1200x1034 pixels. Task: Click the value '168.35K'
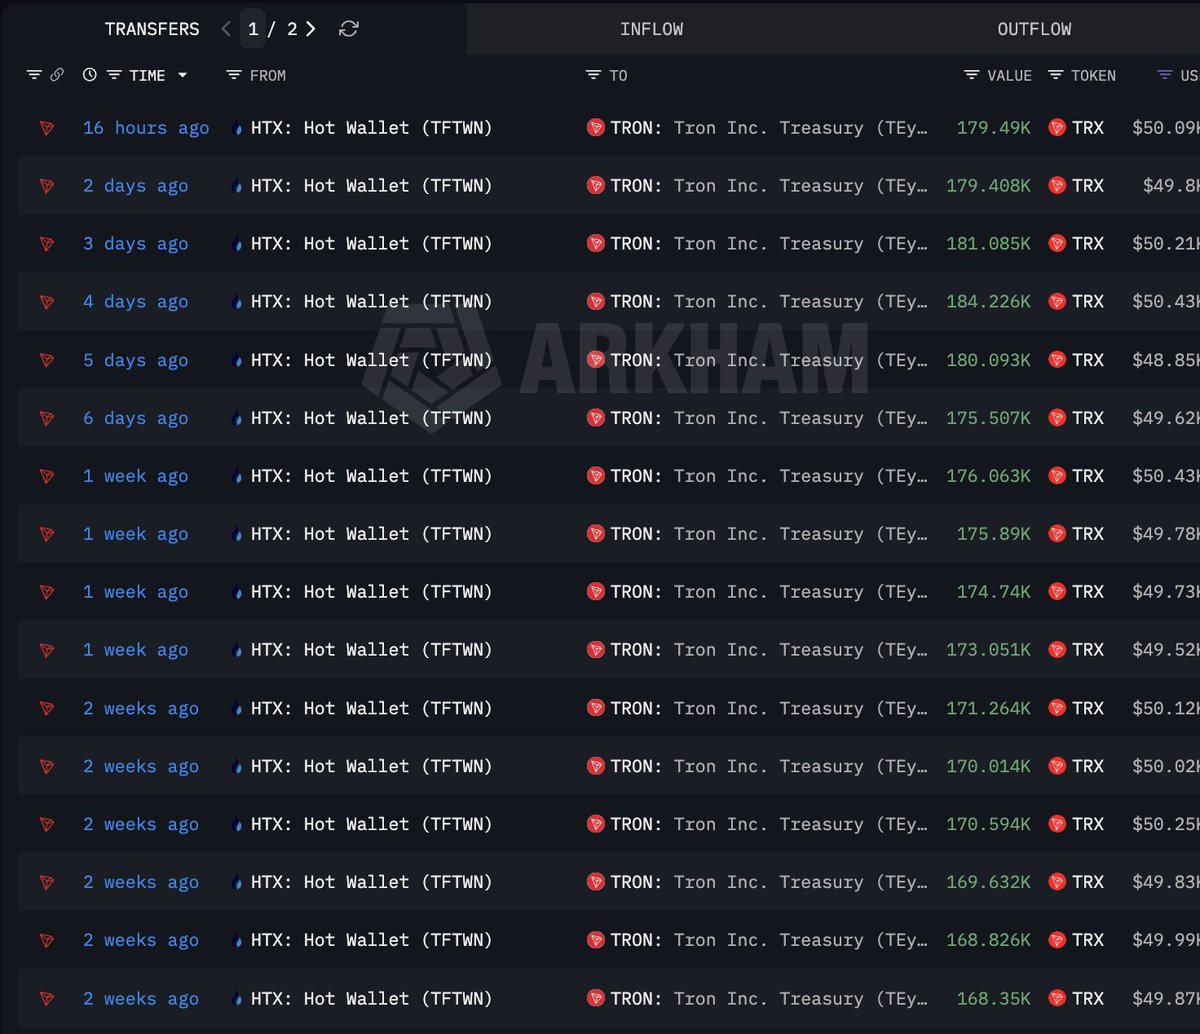click(993, 998)
